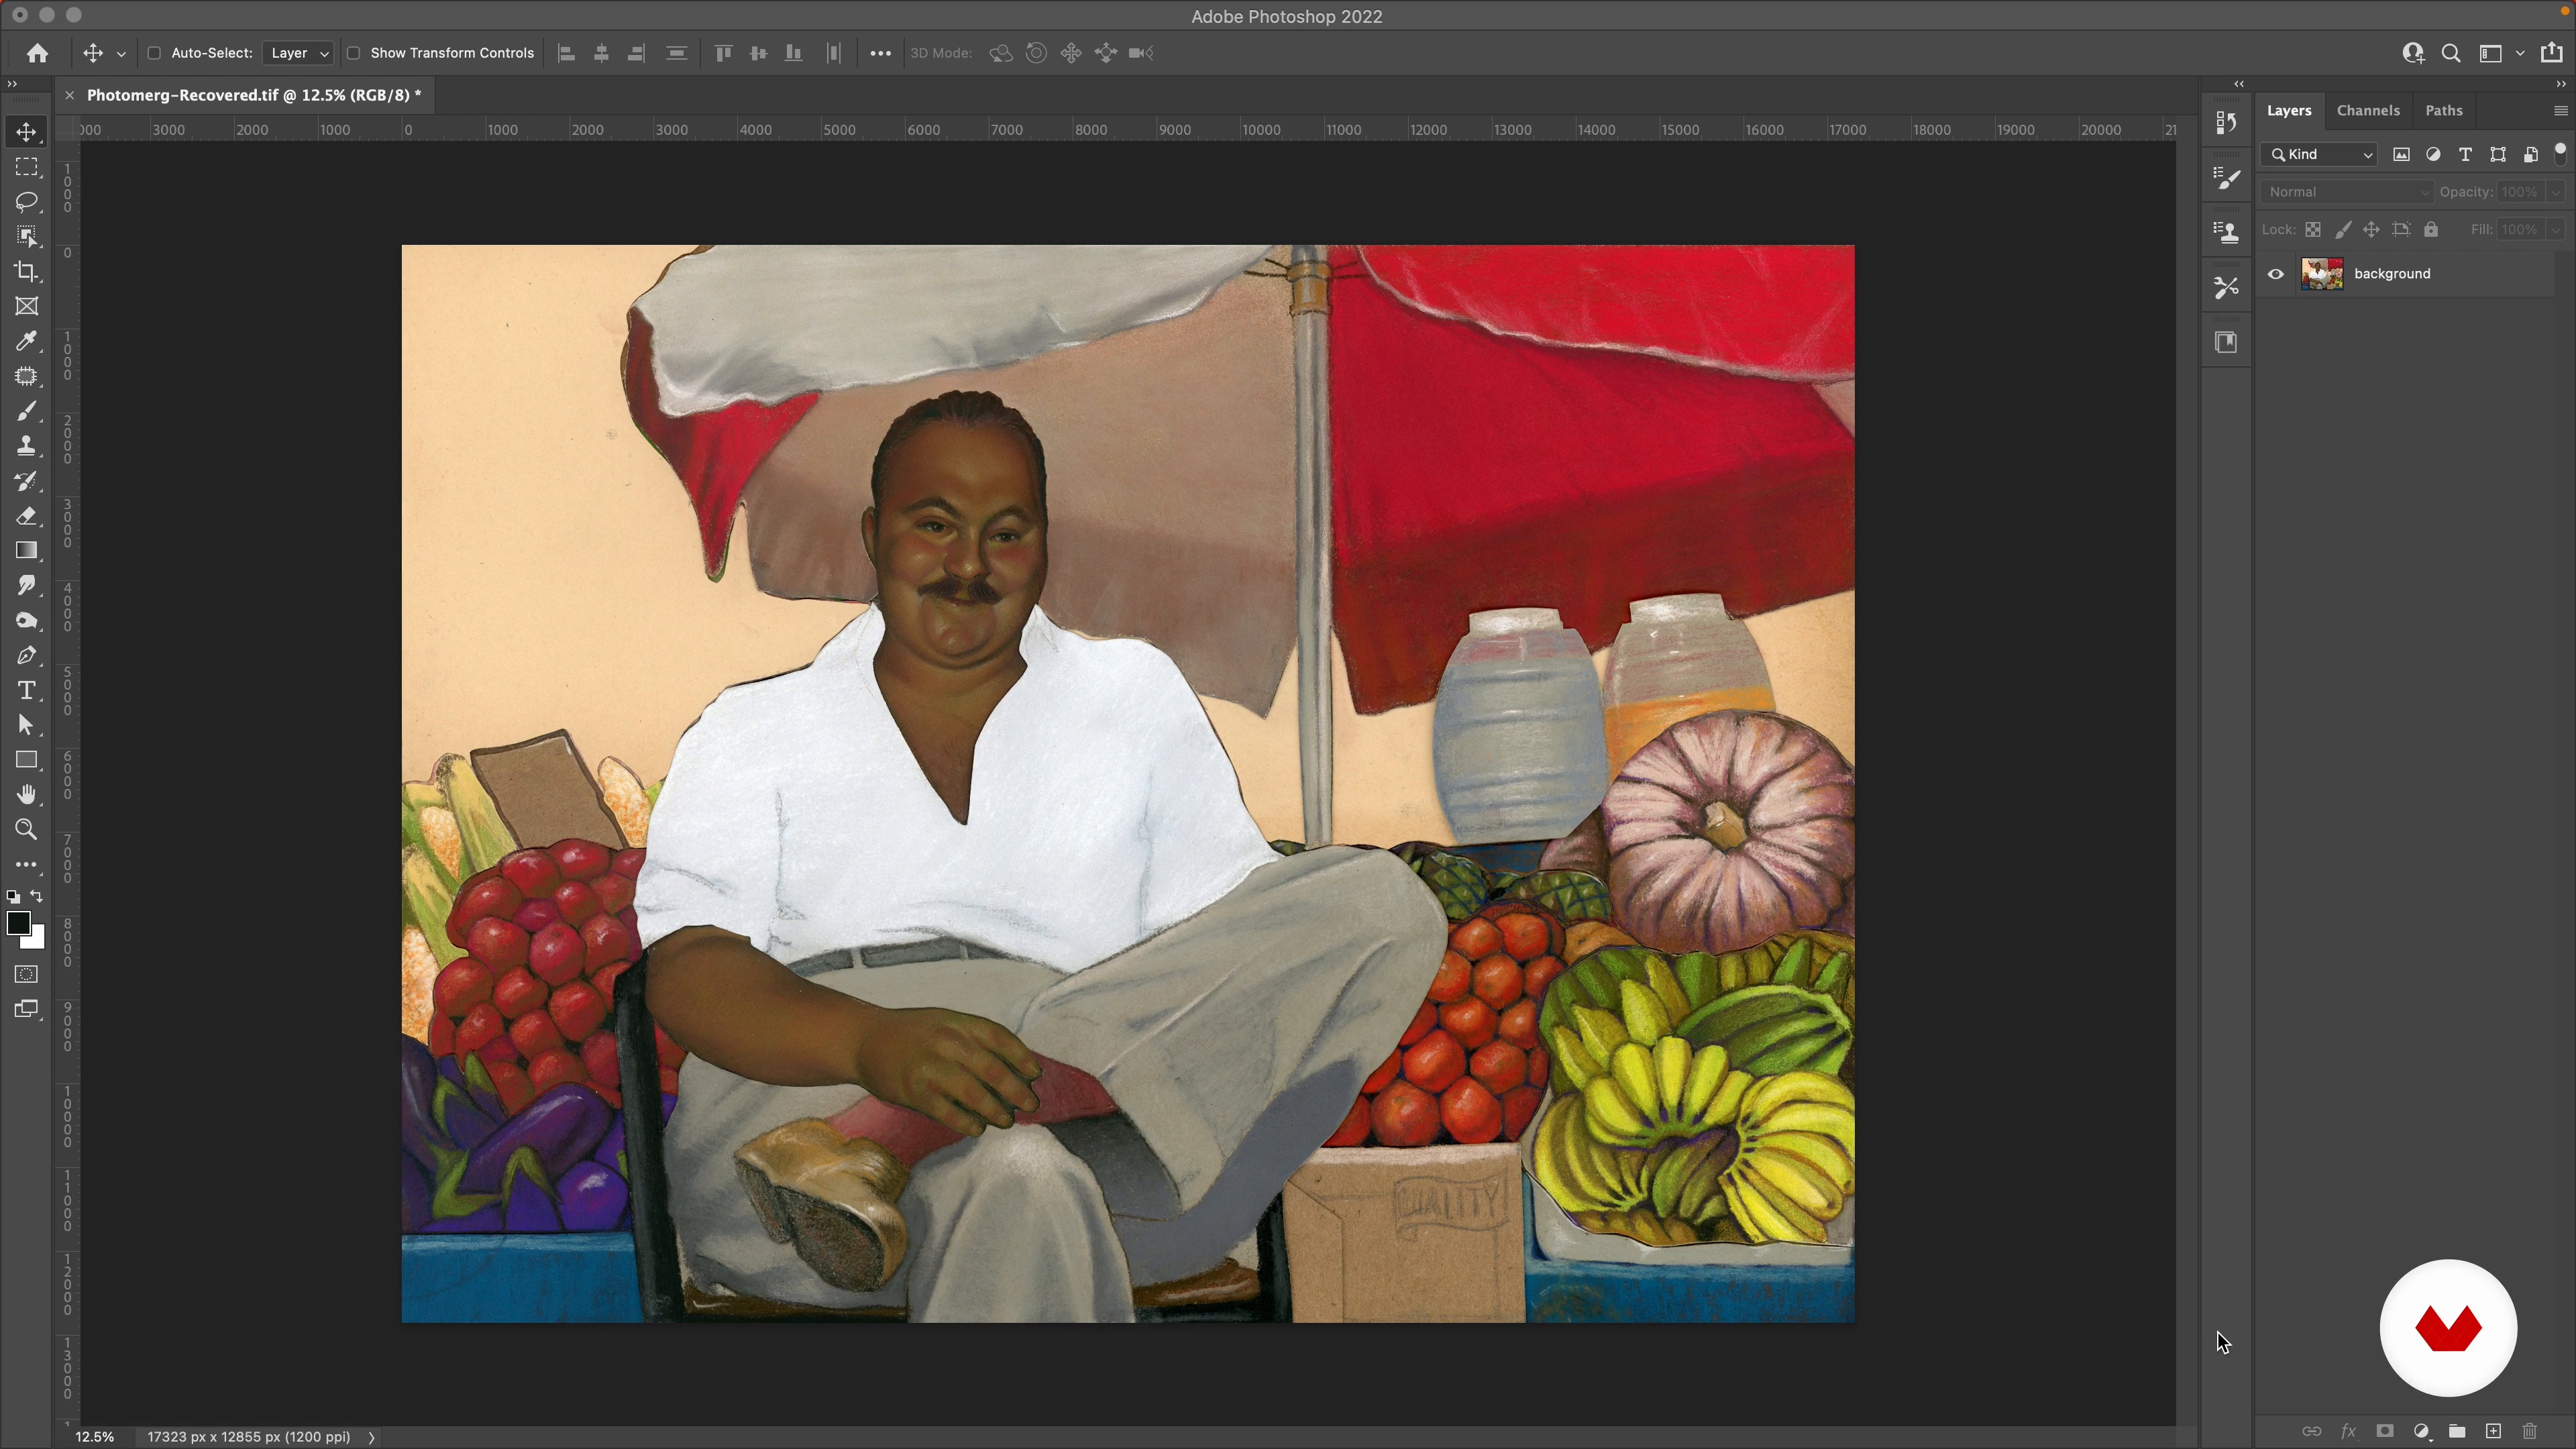This screenshot has height=1449, width=2576.
Task: Open the Search magnifier
Action: click(x=2450, y=53)
